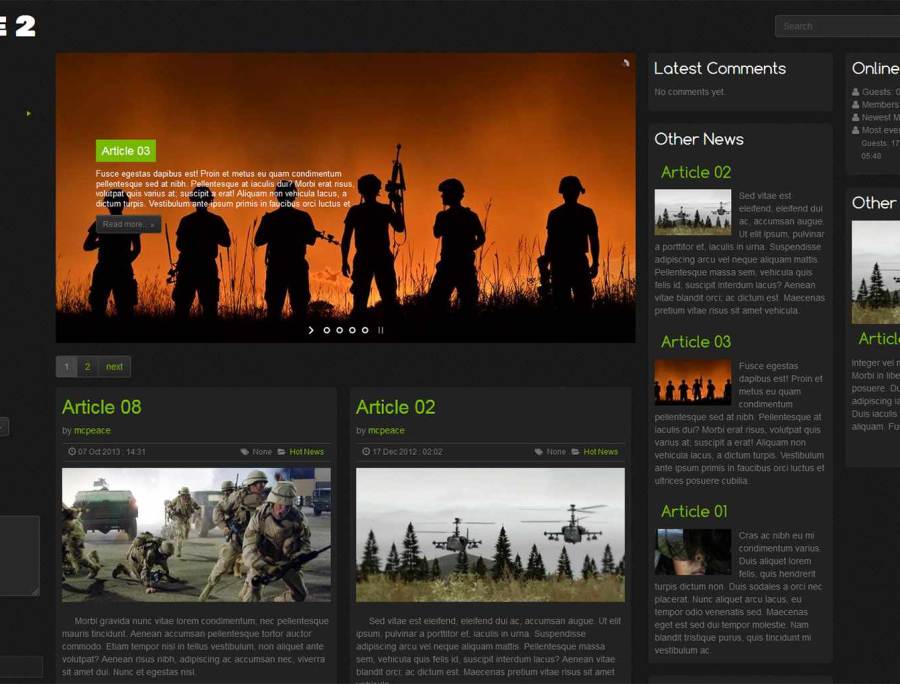The height and width of the screenshot is (684, 900).
Task: Go to page 2 of the article list
Action: (x=89, y=366)
